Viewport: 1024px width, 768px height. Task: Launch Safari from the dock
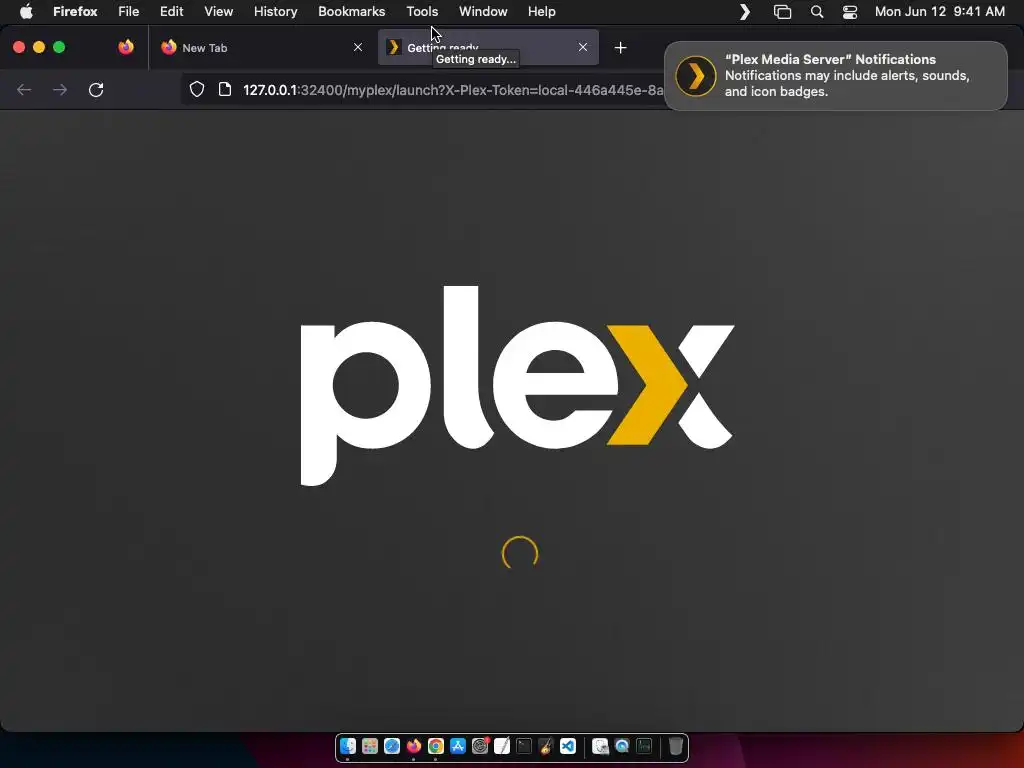pos(392,746)
